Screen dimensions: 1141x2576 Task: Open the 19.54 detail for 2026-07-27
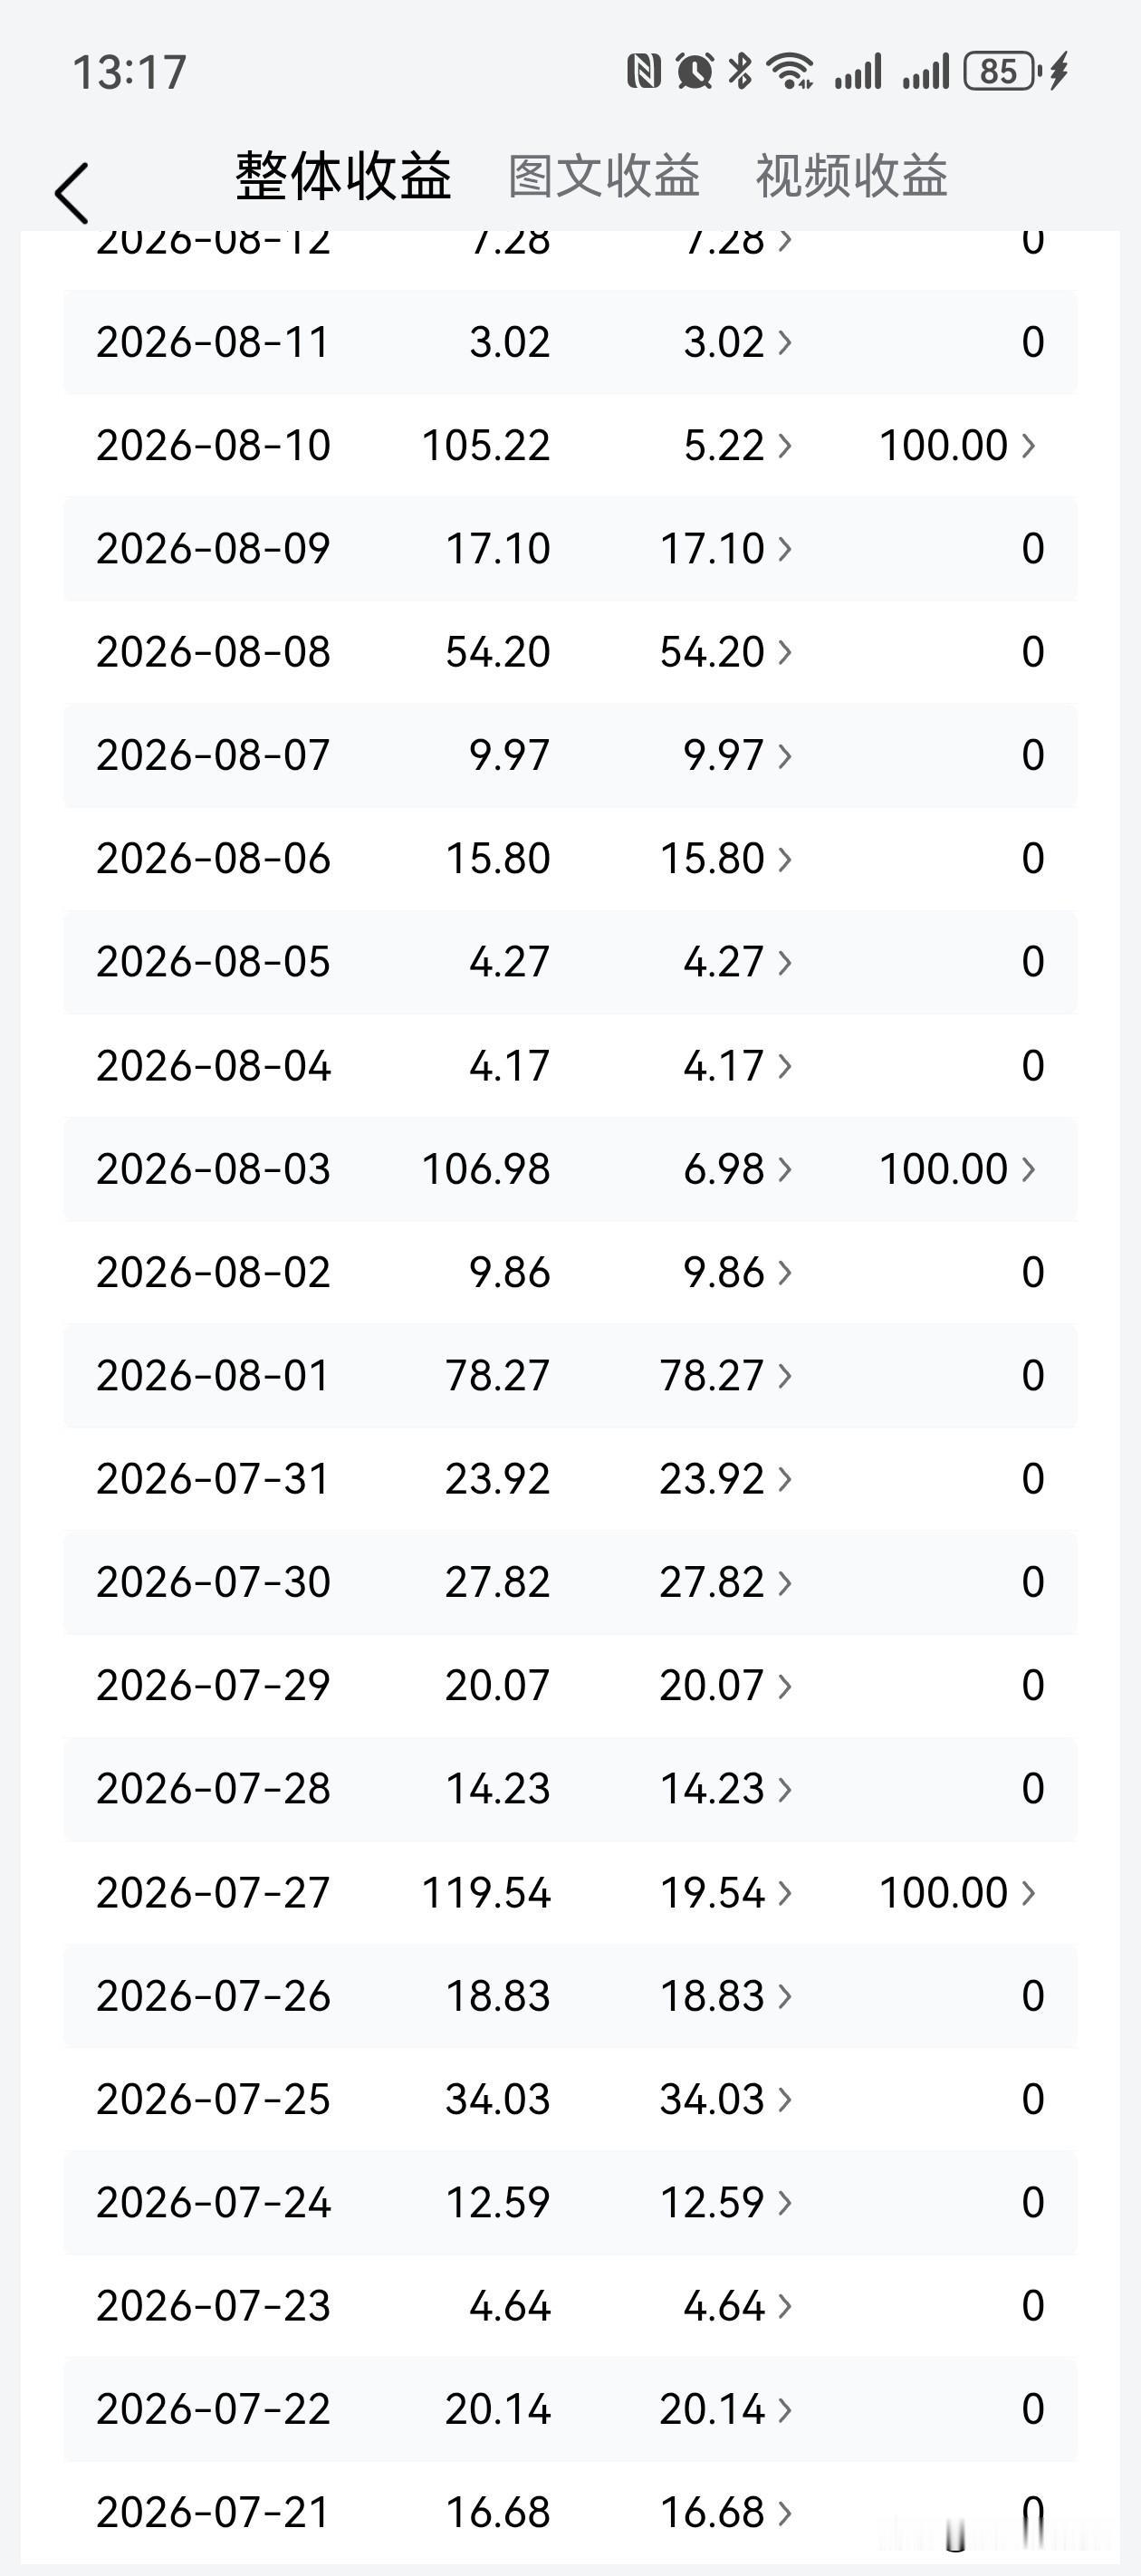click(726, 1892)
